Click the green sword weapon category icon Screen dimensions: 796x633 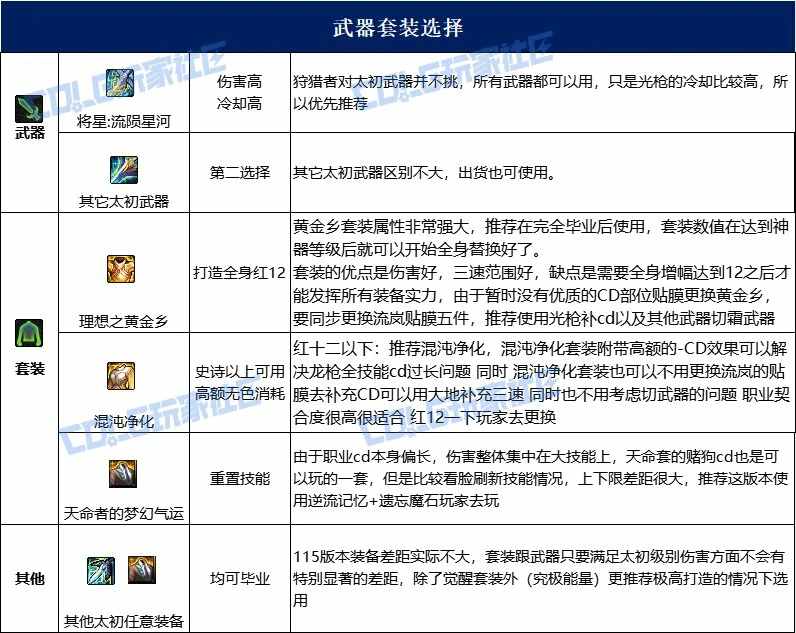pyautogui.click(x=29, y=108)
